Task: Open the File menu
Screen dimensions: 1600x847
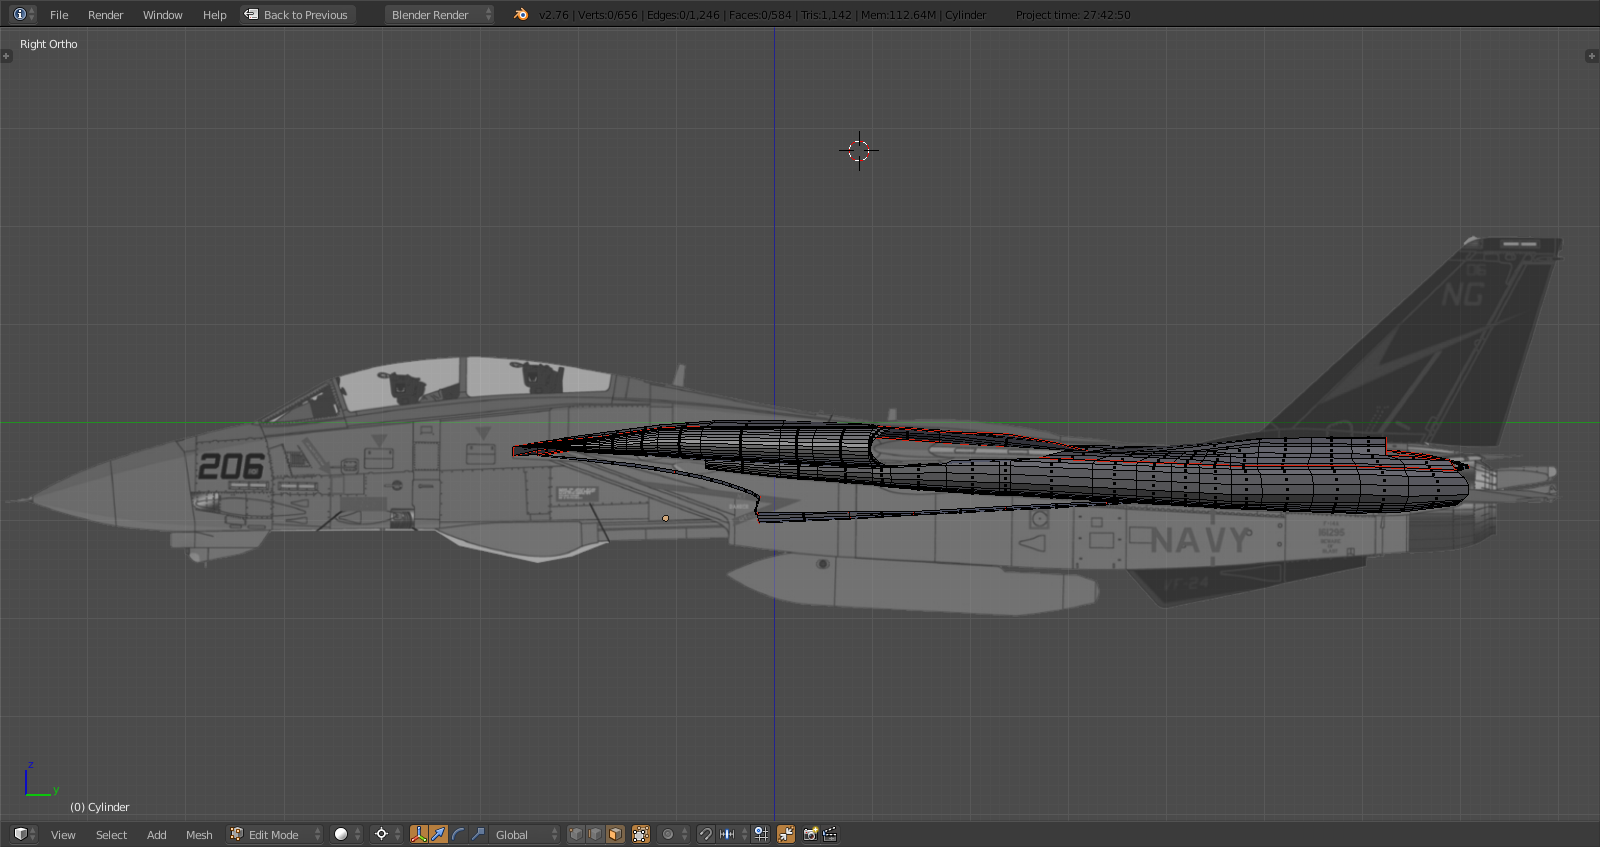Action: tap(59, 15)
